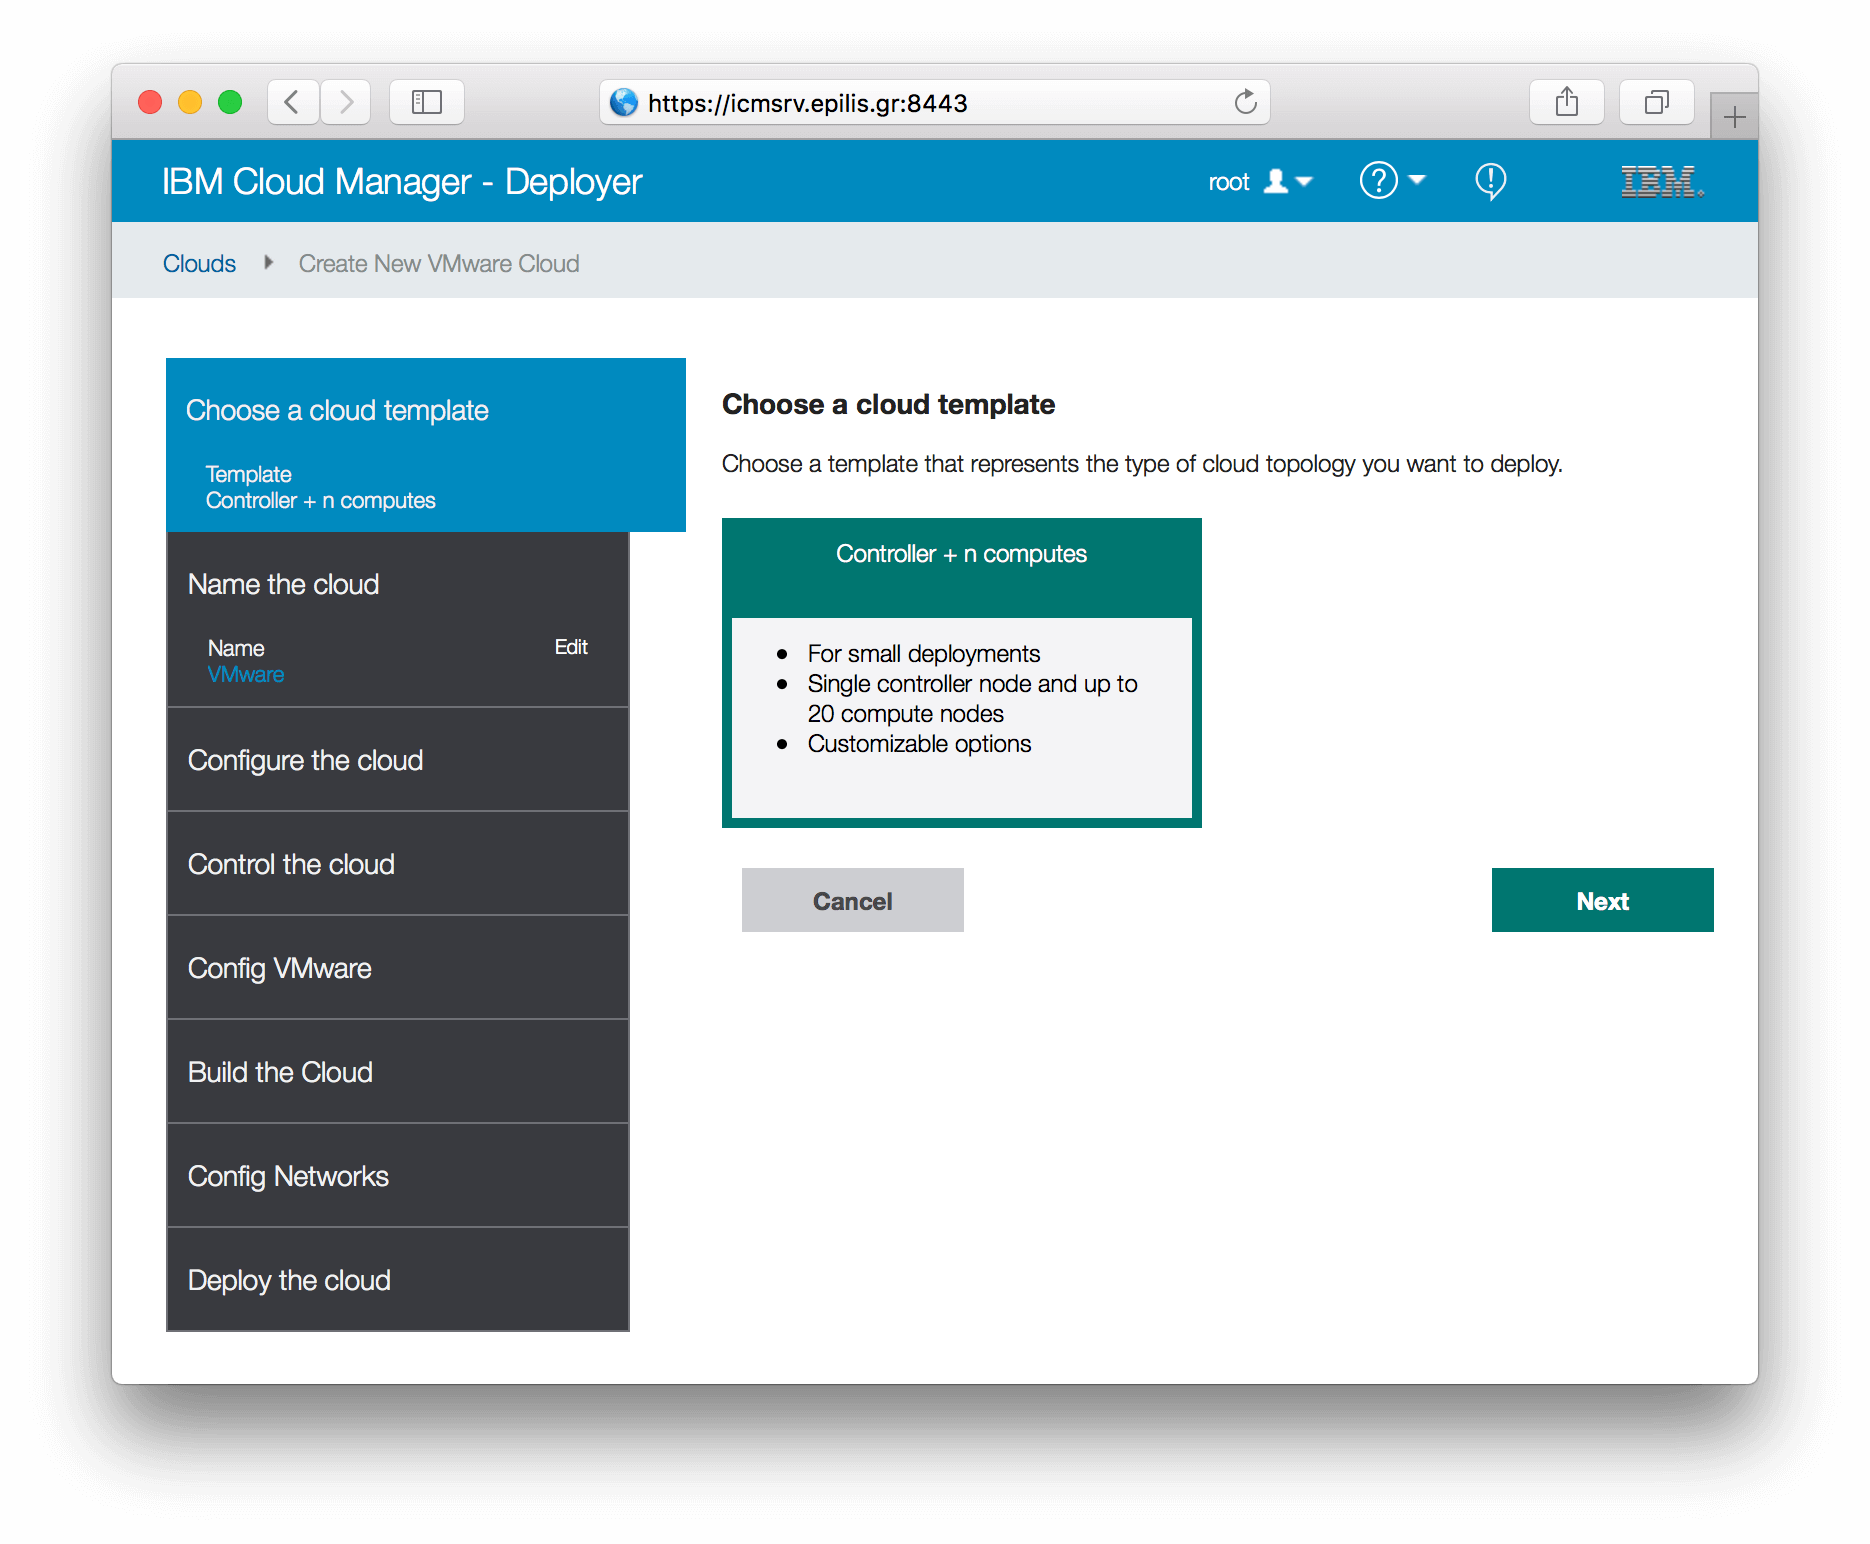Click the sidebar 'Controller + n computes' template value
Screen dimensions: 1870x1544
pos(321,500)
